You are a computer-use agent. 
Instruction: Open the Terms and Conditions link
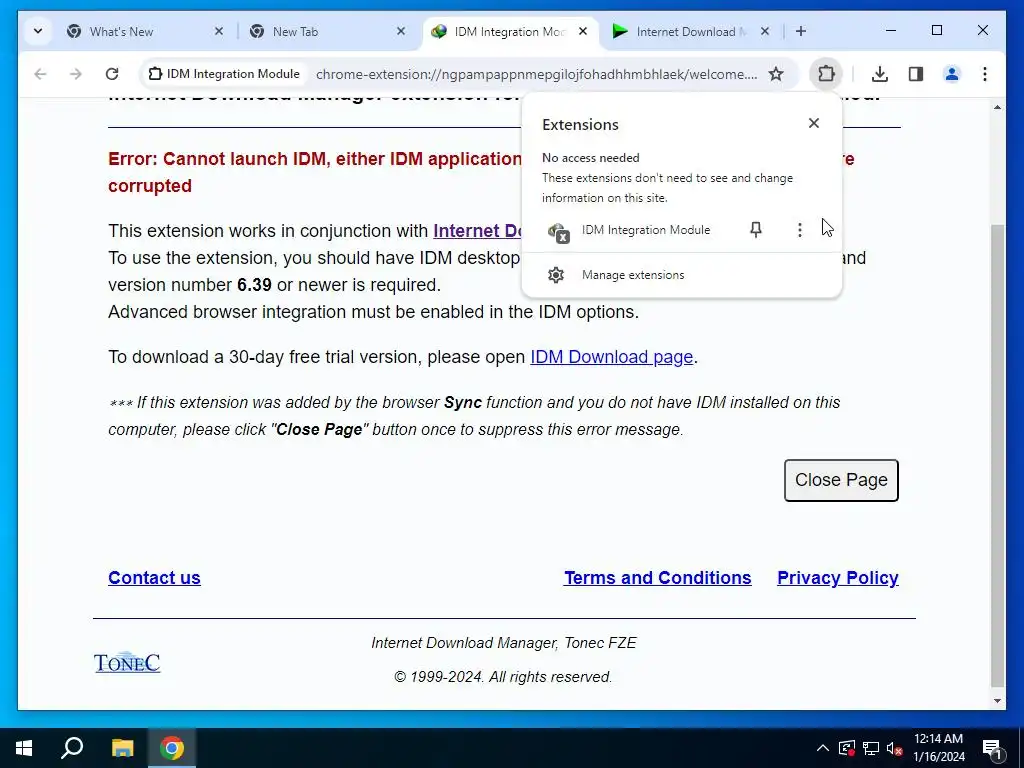[x=658, y=577]
